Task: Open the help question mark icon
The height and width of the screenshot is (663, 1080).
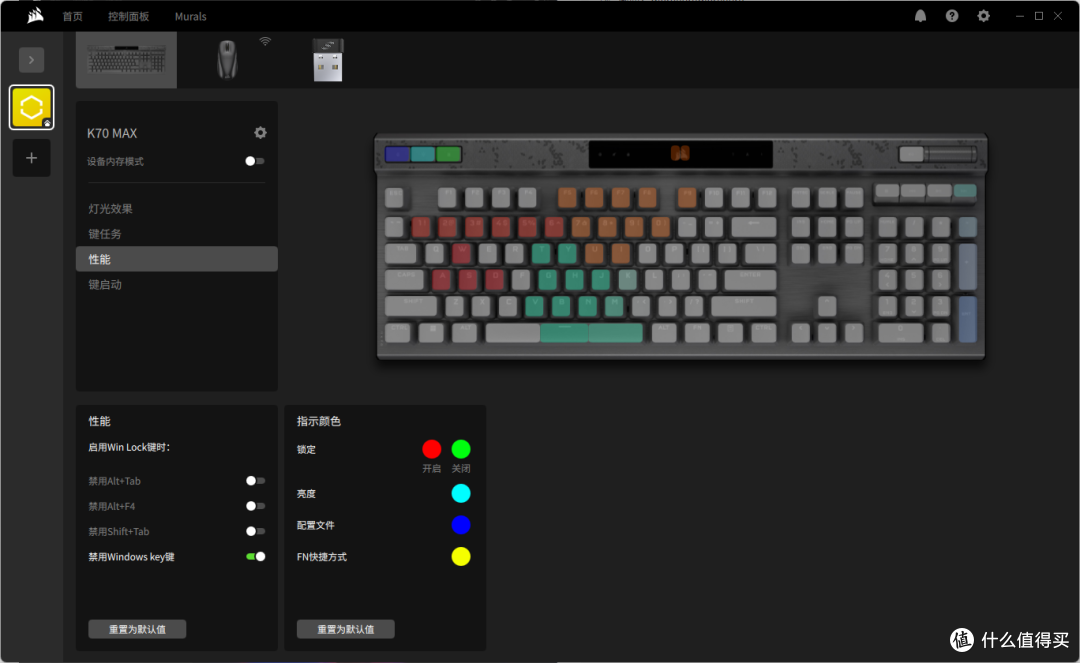Action: click(952, 16)
